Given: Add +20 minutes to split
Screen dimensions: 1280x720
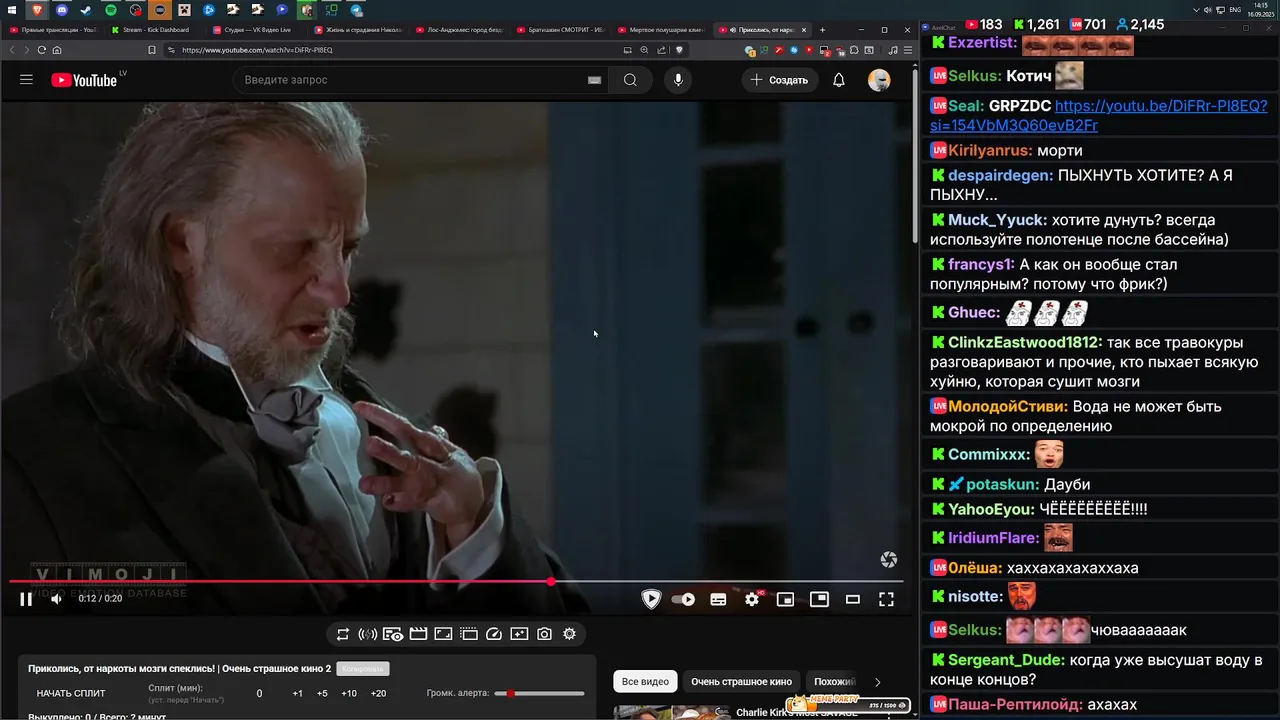Looking at the screenshot, I should [378, 693].
